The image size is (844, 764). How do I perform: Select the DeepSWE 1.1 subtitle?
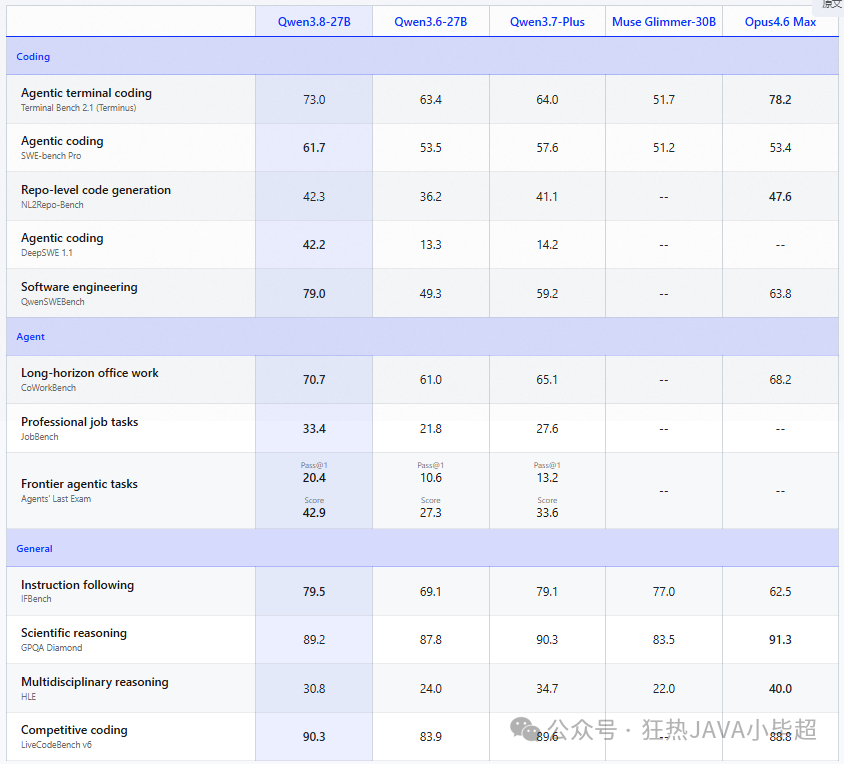click(46, 253)
